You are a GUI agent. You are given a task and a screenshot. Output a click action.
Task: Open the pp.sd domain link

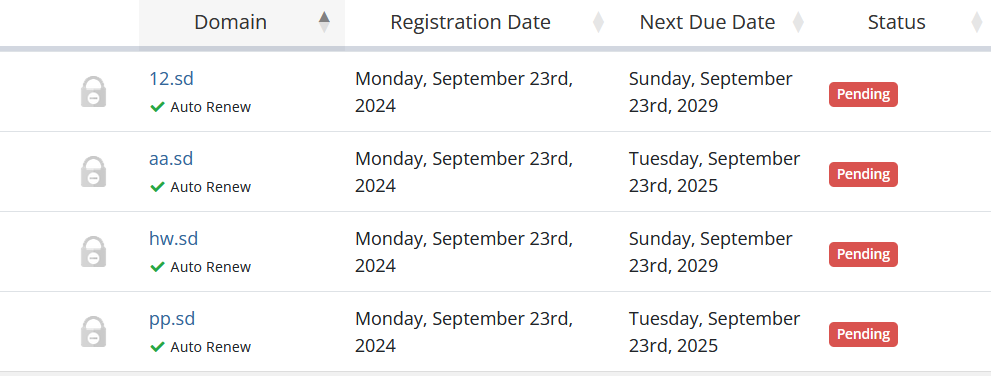(172, 319)
